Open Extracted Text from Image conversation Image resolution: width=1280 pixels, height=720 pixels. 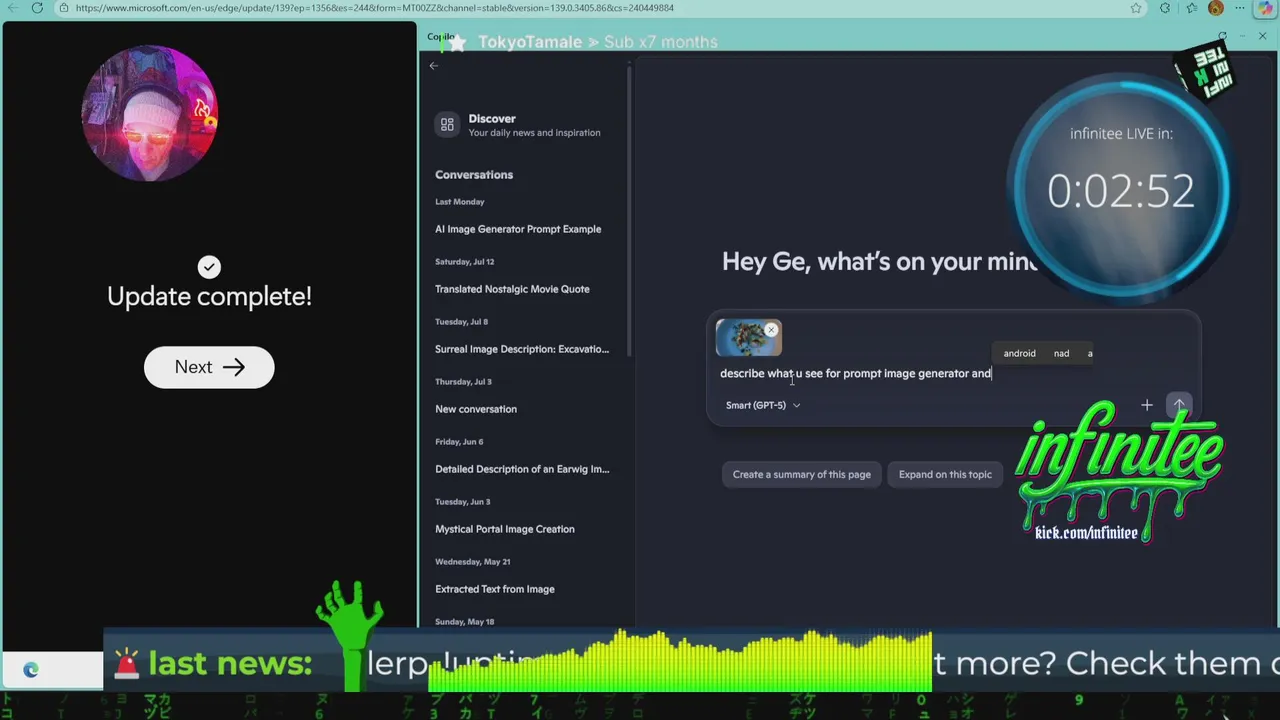pyautogui.click(x=495, y=589)
